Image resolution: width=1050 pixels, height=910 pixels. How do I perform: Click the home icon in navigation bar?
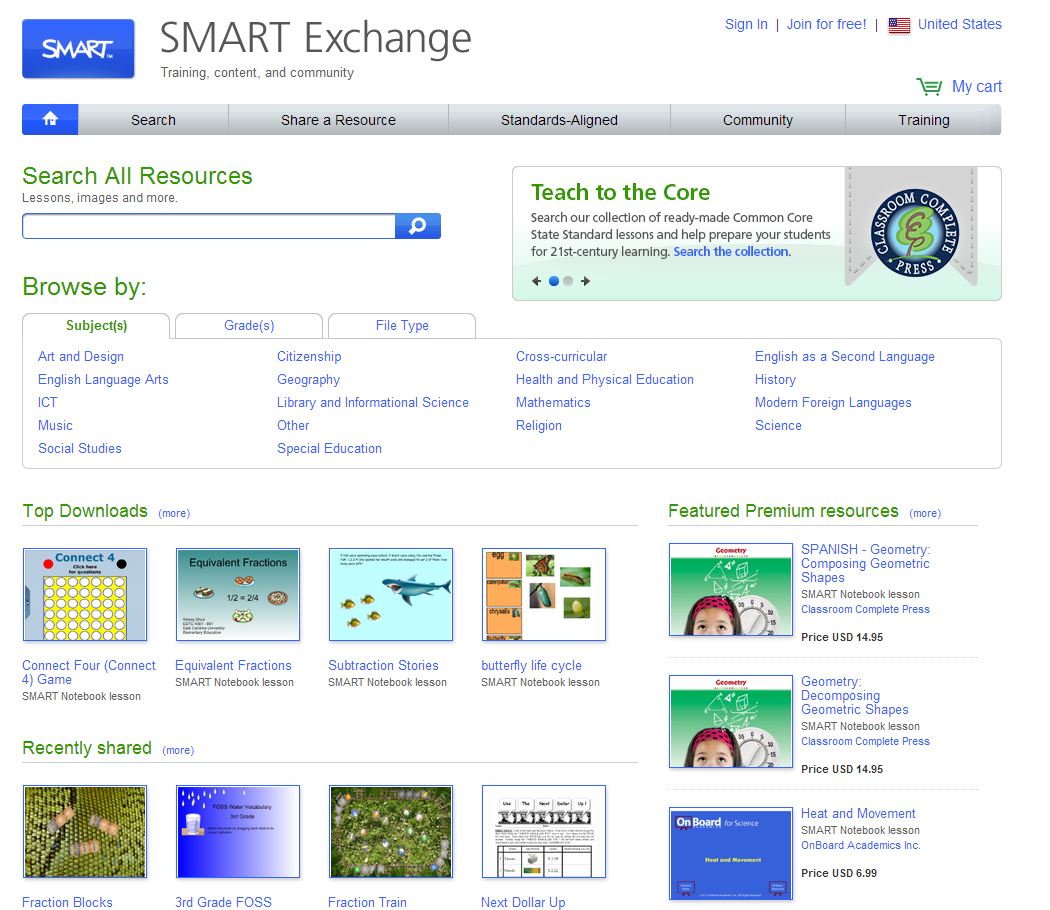(x=50, y=119)
